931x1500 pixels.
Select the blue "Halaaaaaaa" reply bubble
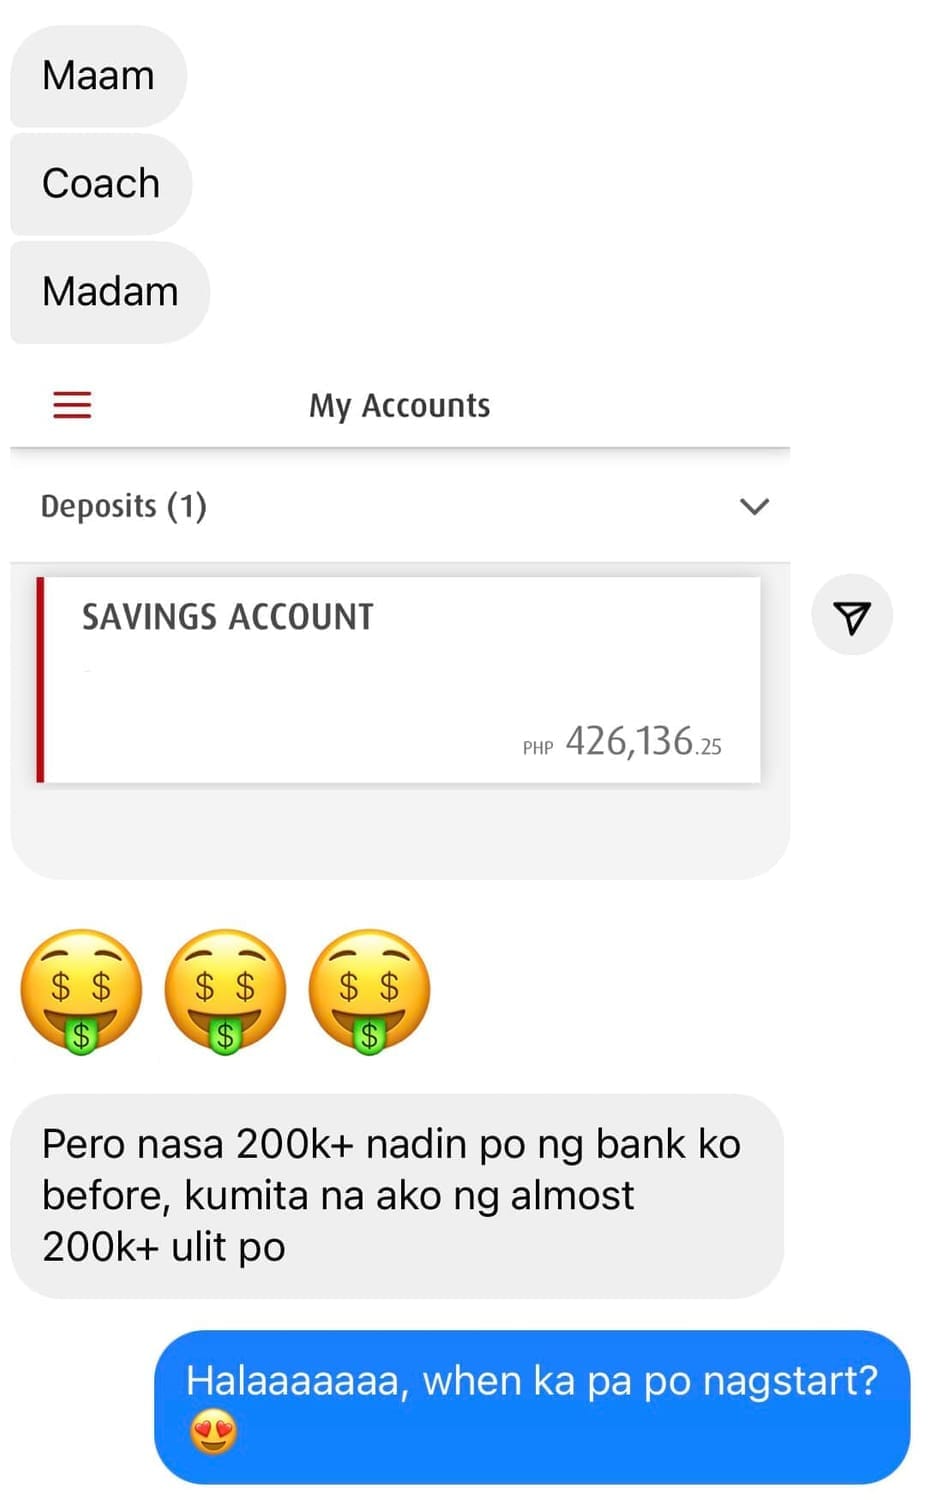coord(532,1407)
